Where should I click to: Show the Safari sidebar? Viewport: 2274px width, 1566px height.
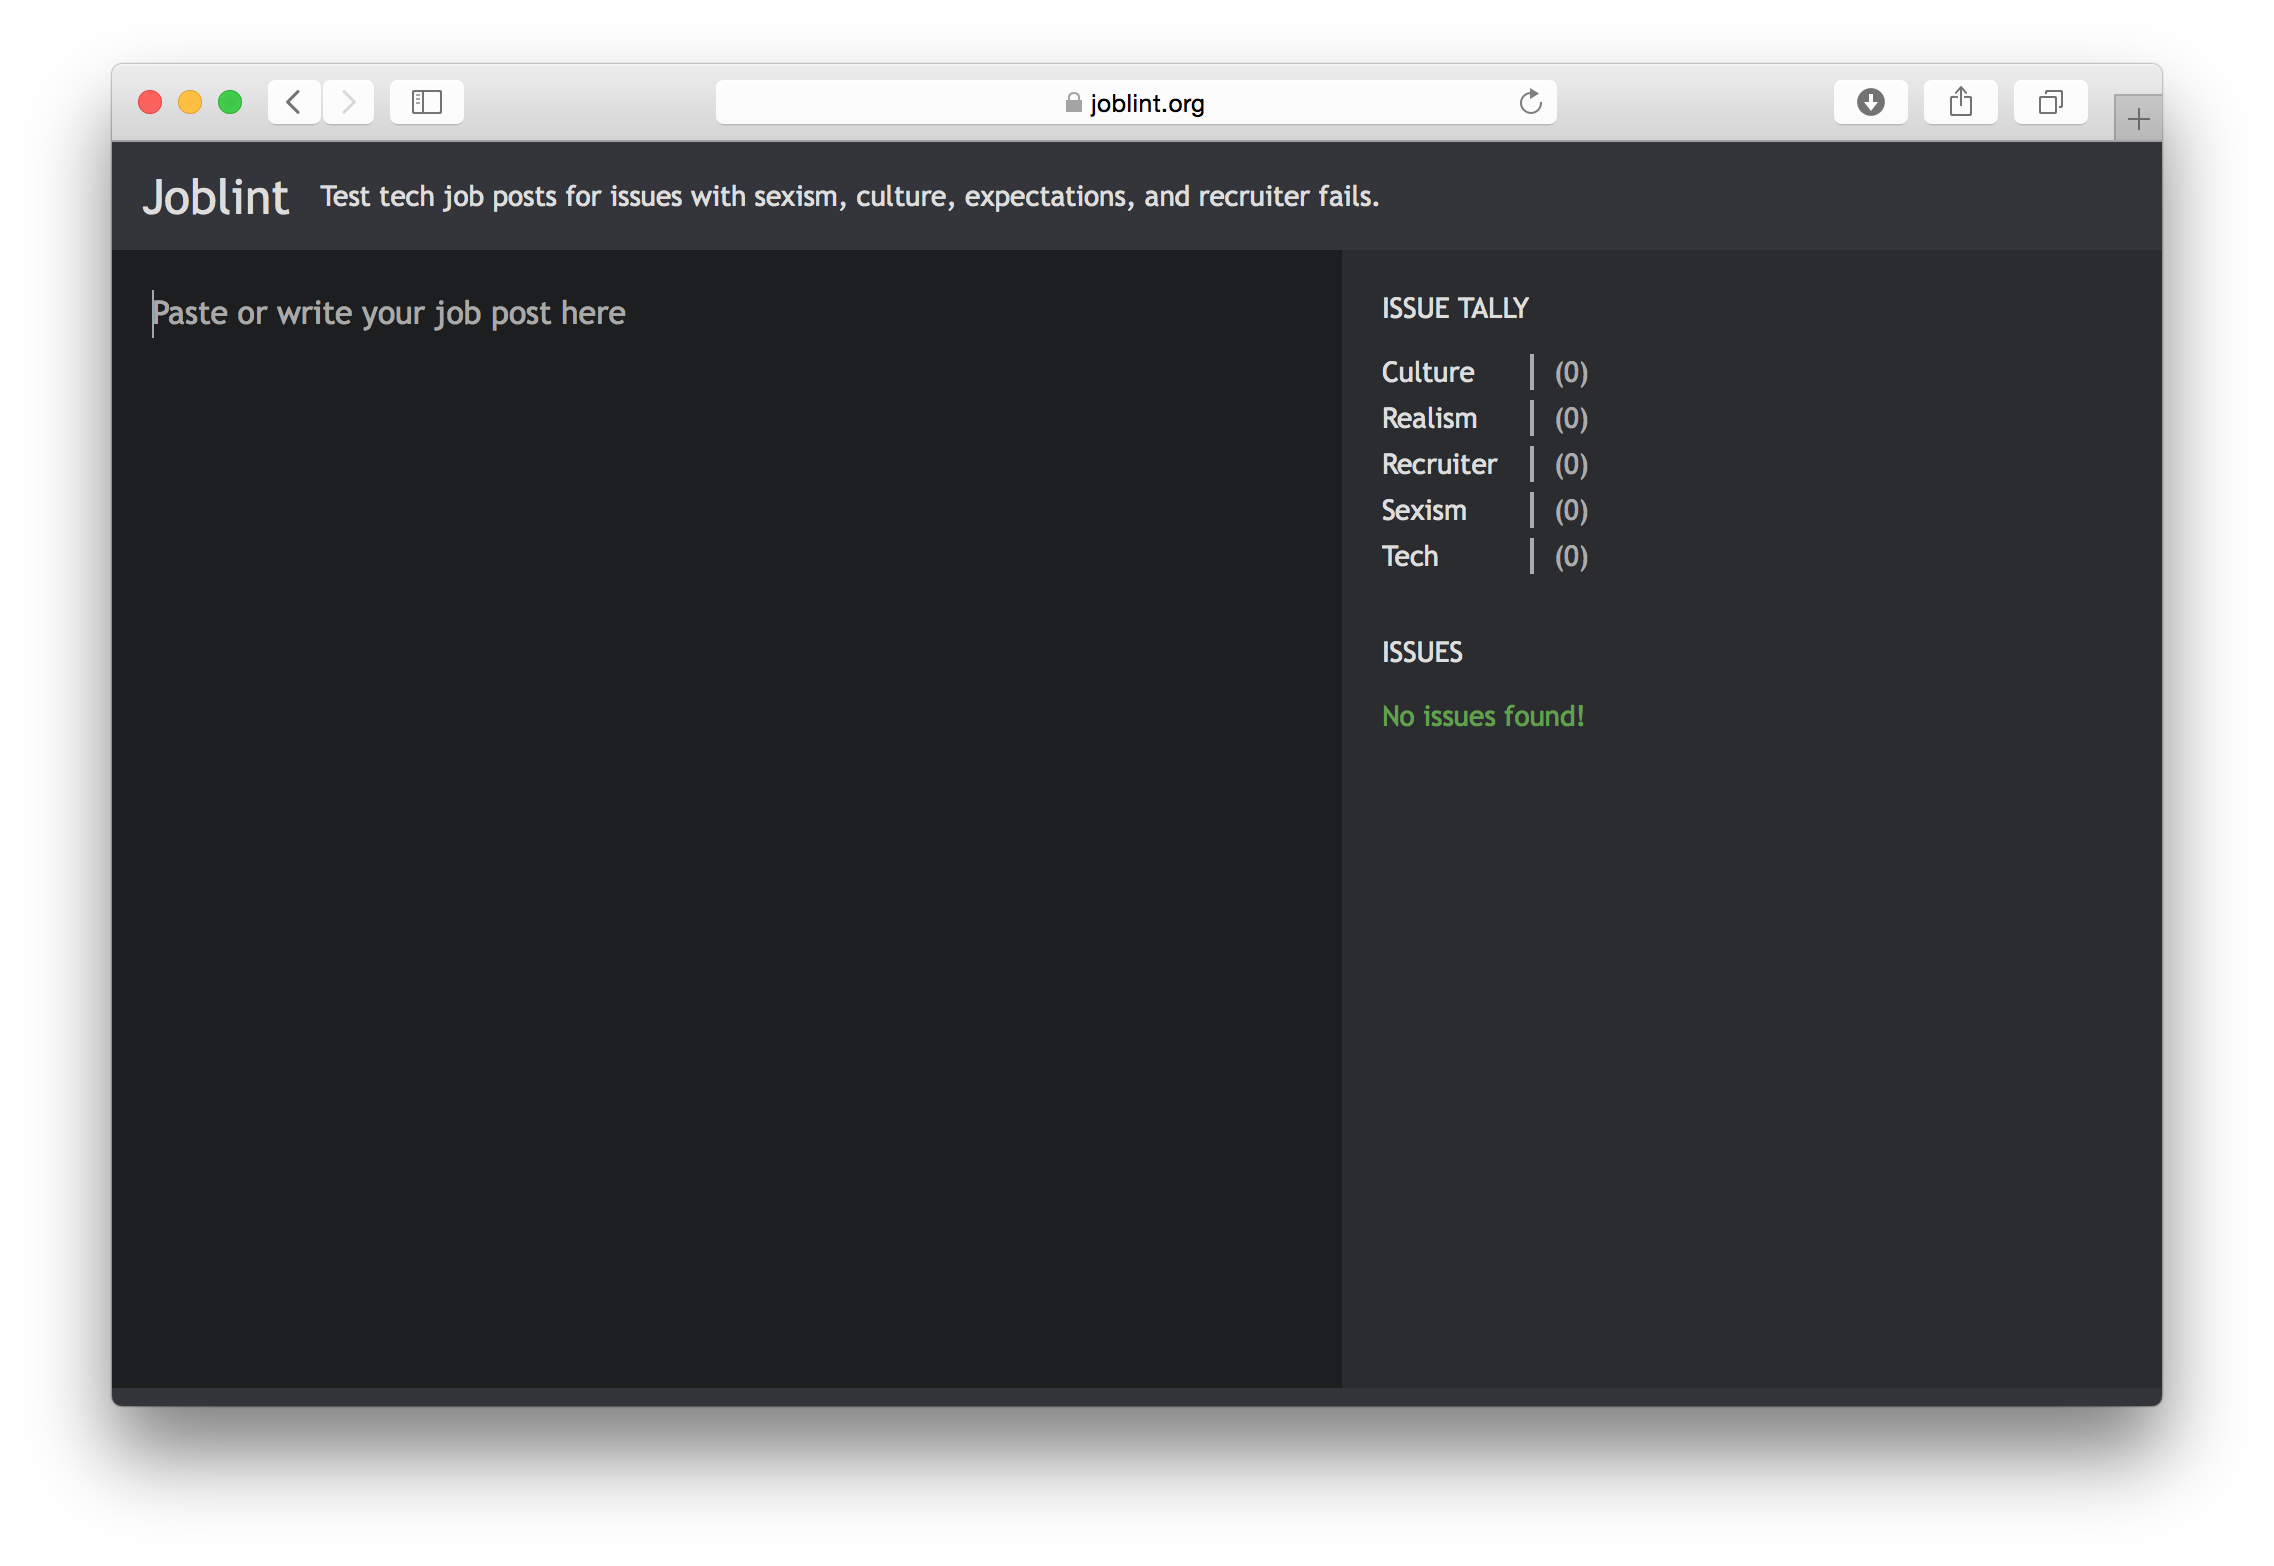tap(427, 102)
